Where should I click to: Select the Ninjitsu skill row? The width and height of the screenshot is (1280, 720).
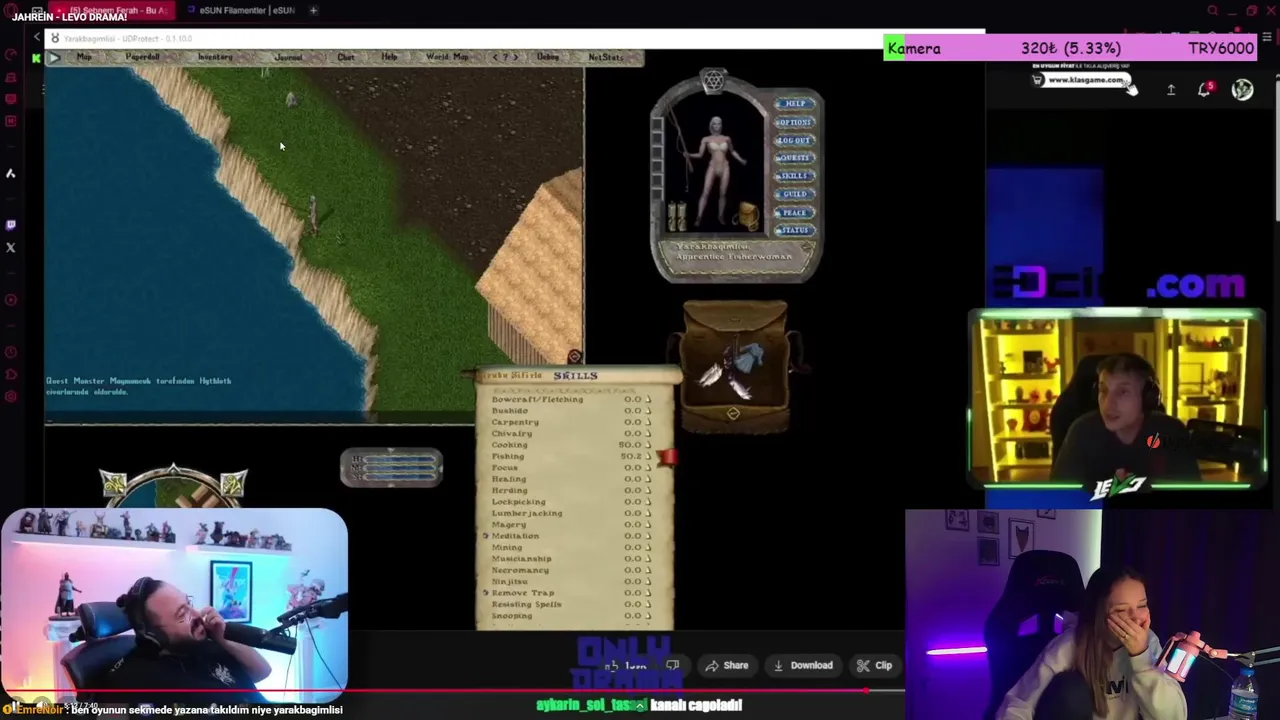point(570,581)
